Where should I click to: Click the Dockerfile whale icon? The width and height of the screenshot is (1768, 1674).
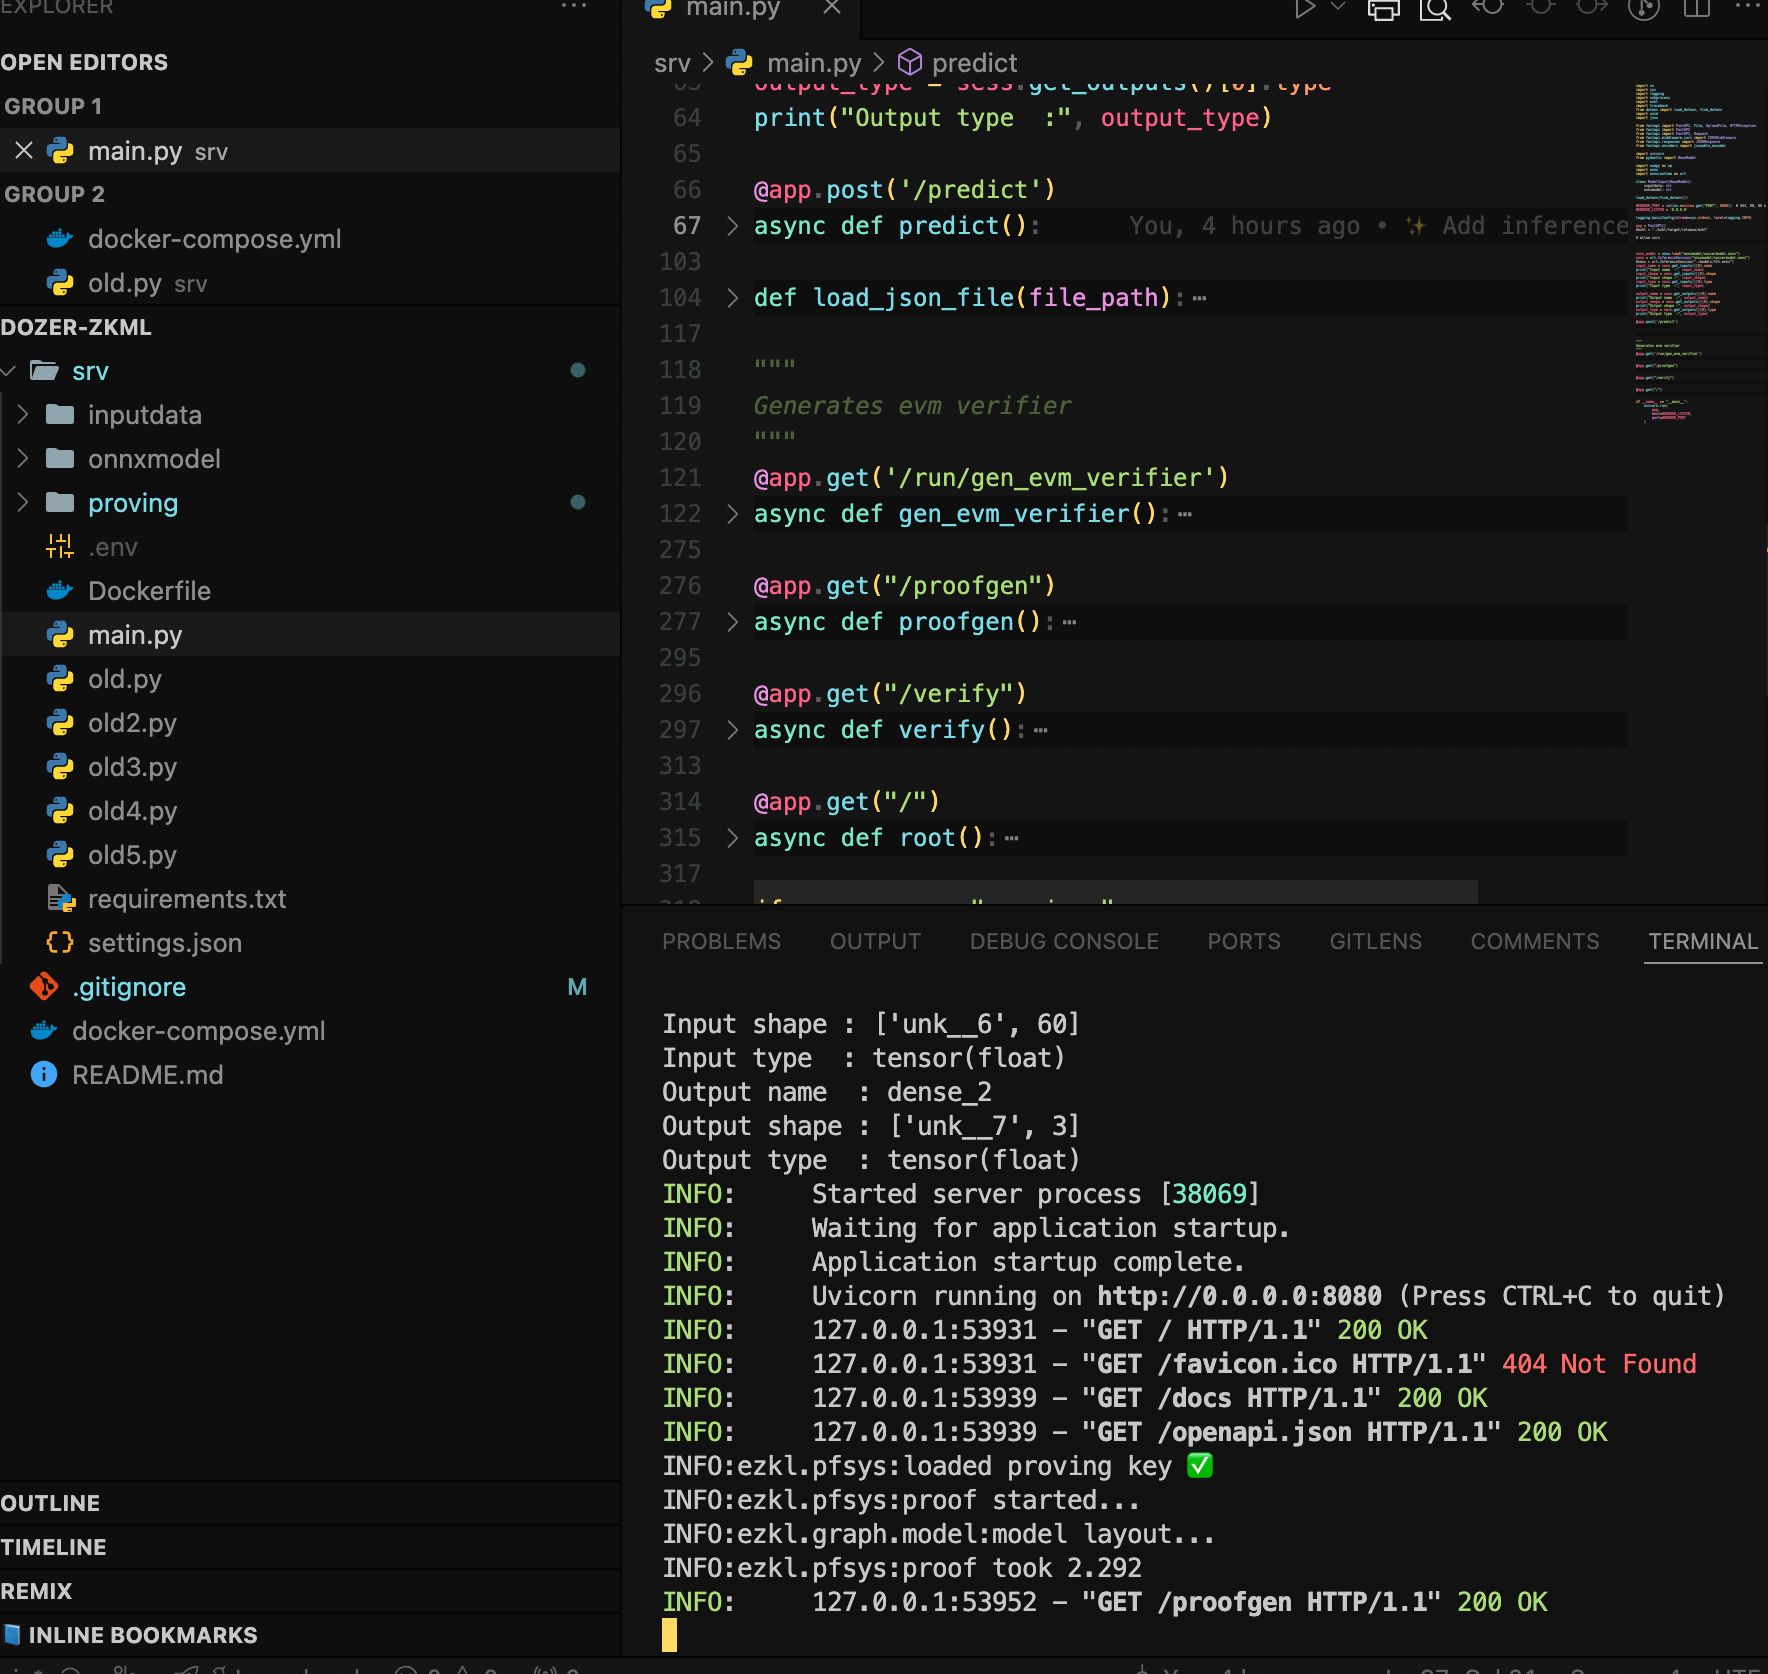(x=60, y=591)
